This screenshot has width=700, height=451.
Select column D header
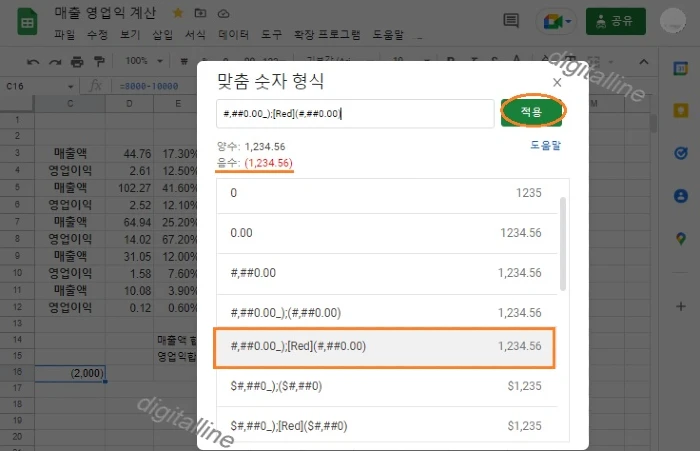point(129,104)
